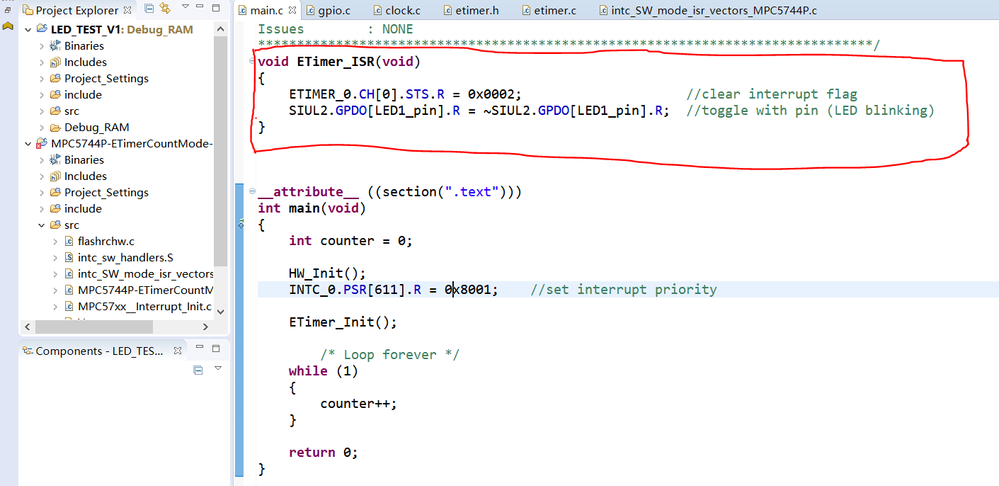The width and height of the screenshot is (999, 486).
Task: Switch to etimer.h editor tab
Action: [469, 10]
